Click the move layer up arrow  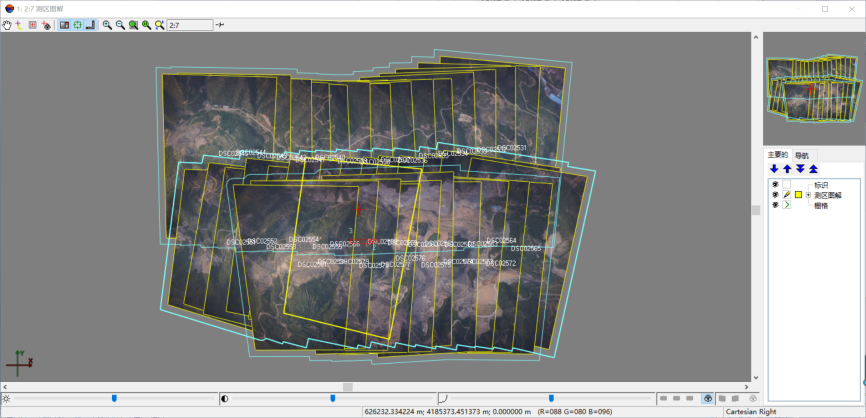point(787,169)
